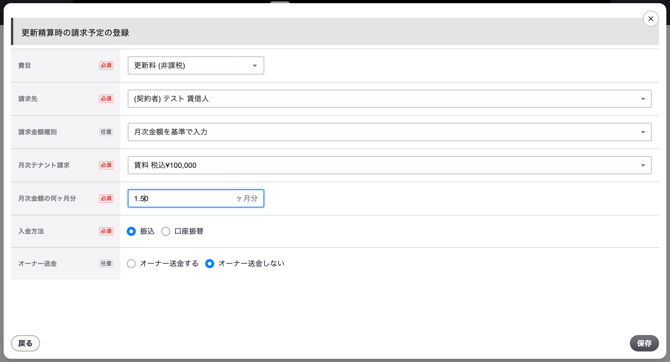670x362 pixels.
Task: Click the オーナー送金 field label
Action: tap(37, 264)
